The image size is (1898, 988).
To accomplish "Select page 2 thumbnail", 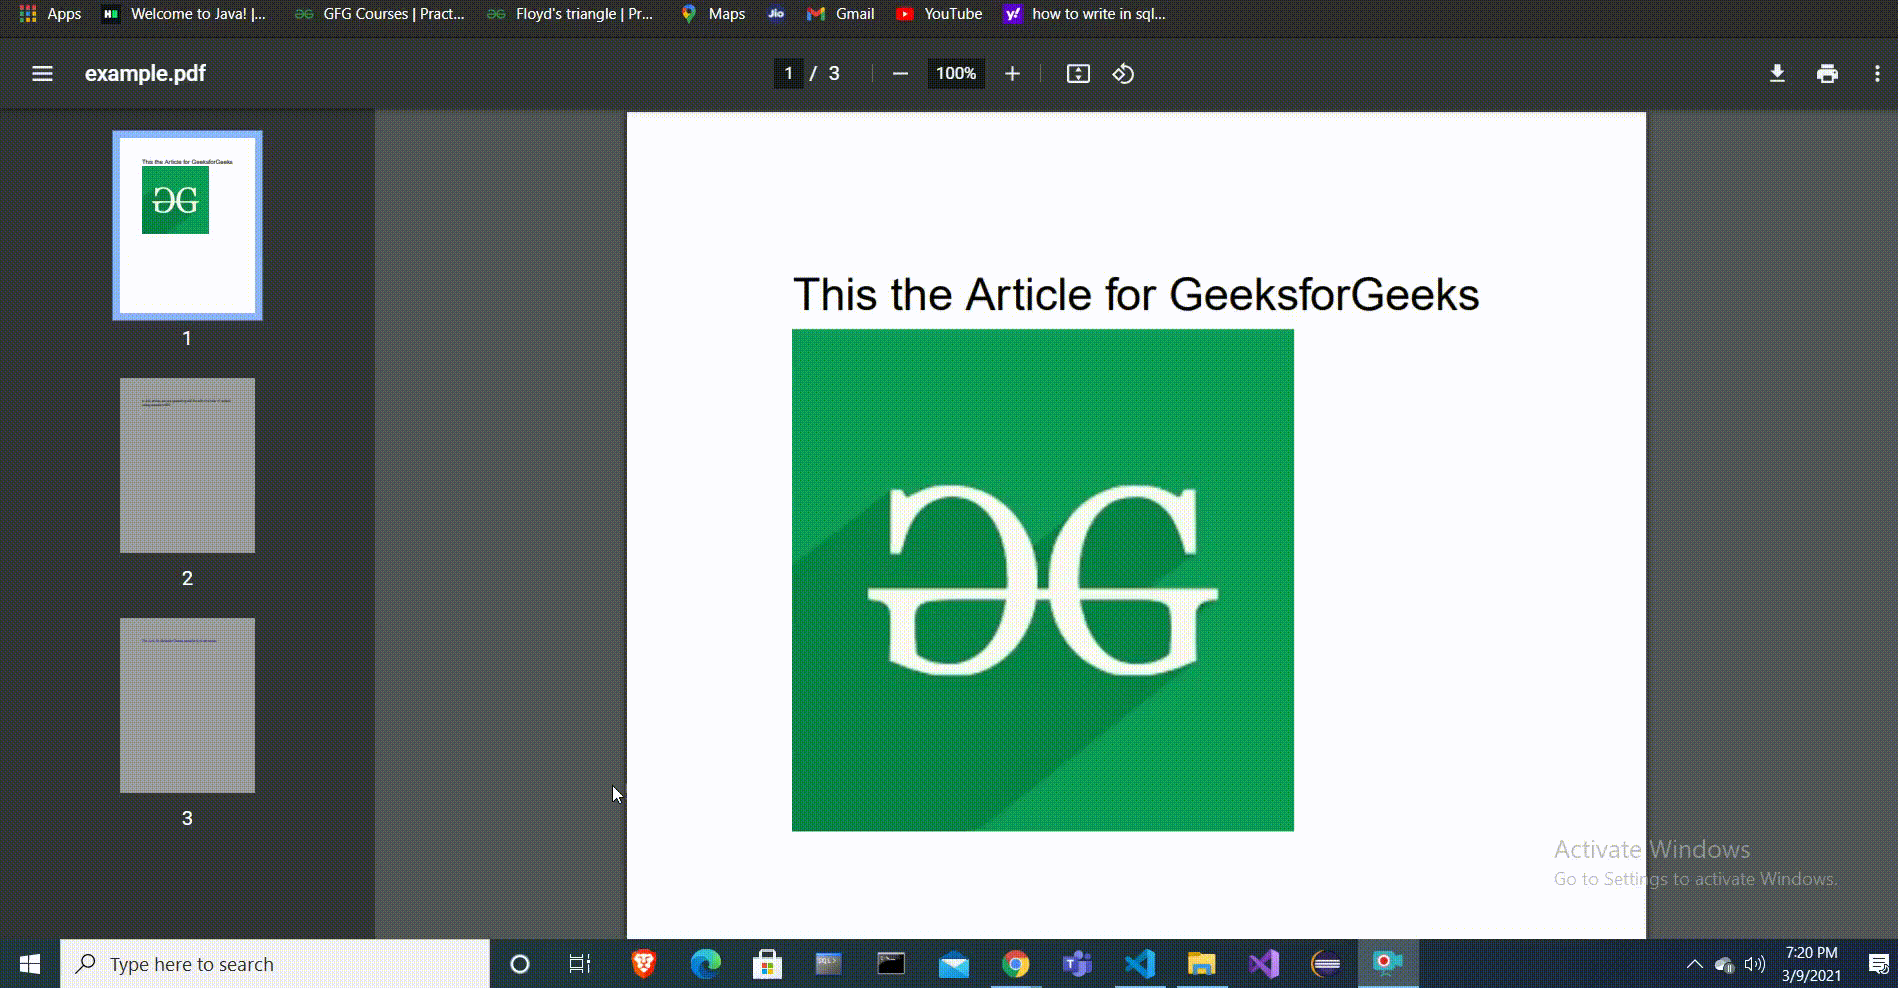I will tap(187, 465).
